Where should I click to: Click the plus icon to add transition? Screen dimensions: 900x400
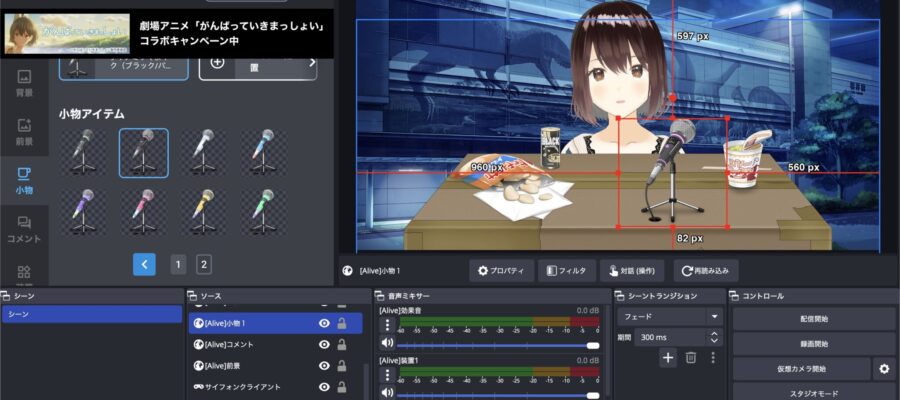[x=668, y=357]
